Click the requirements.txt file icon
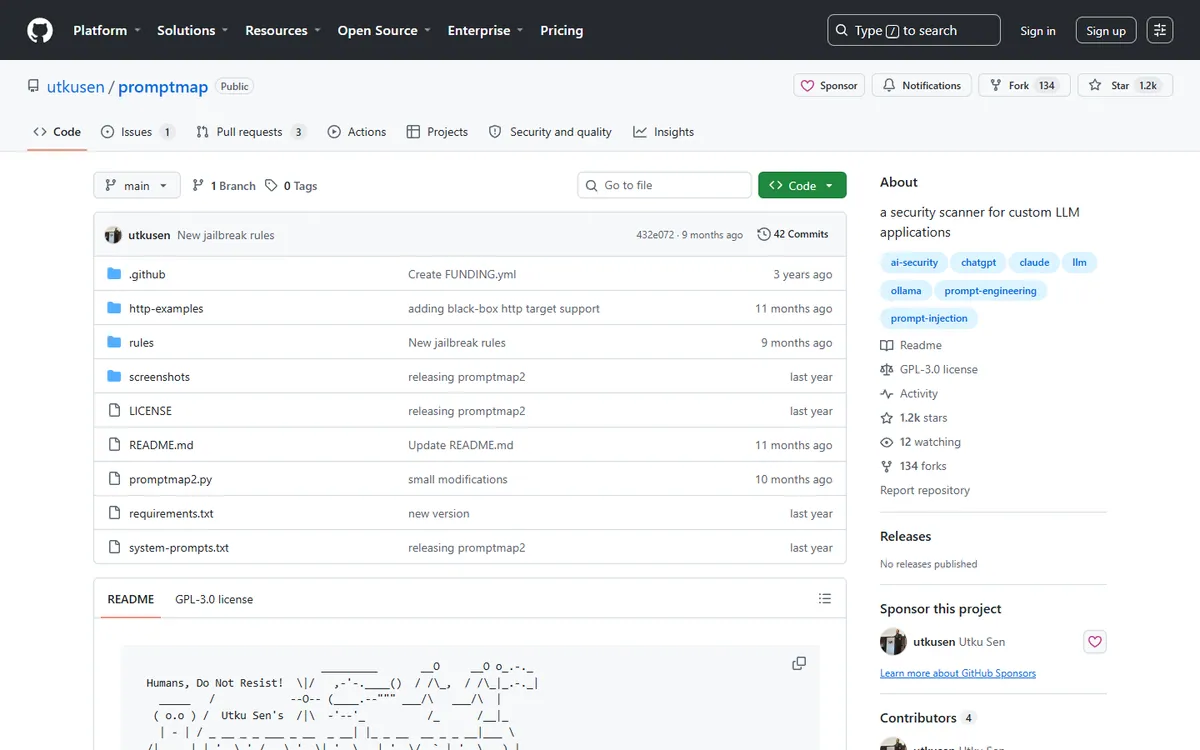Image resolution: width=1200 pixels, height=750 pixels. (113, 513)
